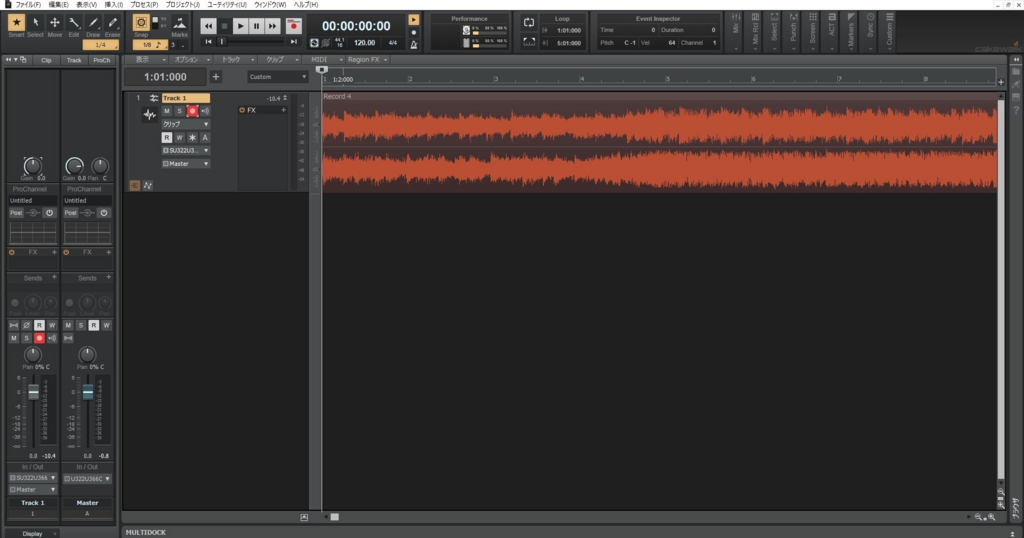This screenshot has width=1024, height=538.
Task: Select the Smart tool
Action: pos(16,24)
